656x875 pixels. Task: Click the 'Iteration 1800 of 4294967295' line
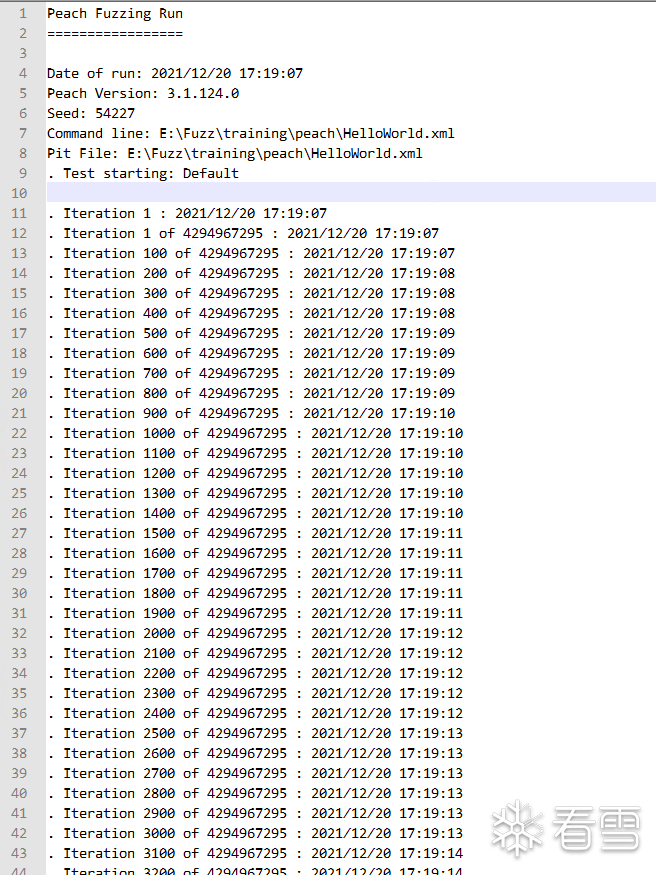tap(255, 593)
